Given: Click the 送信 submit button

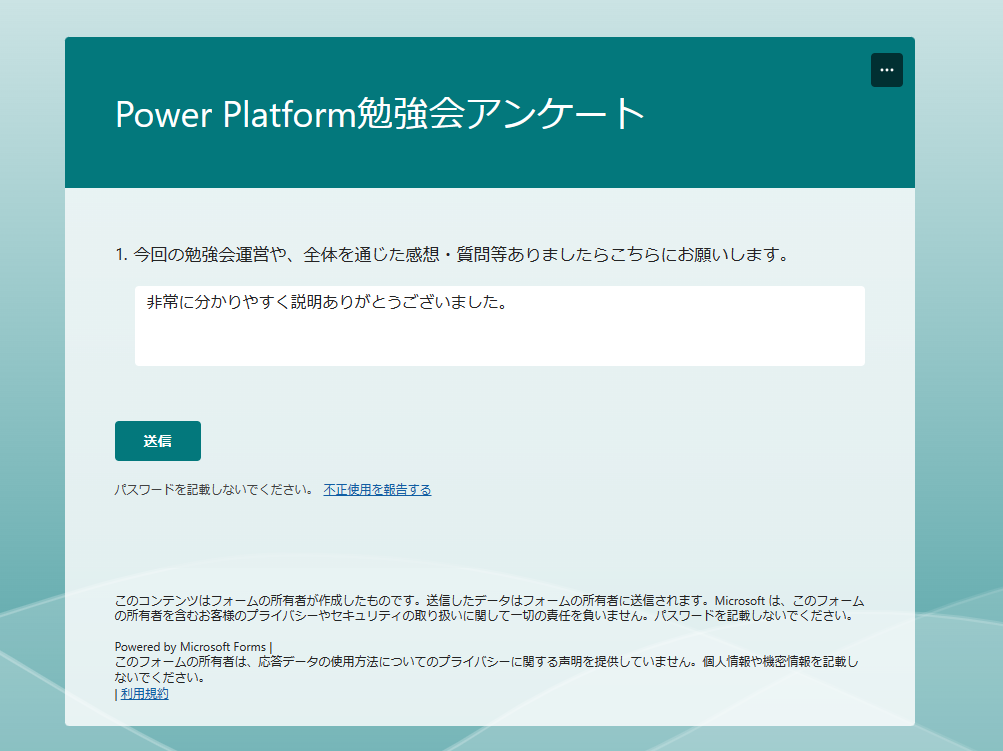Looking at the screenshot, I should 158,441.
